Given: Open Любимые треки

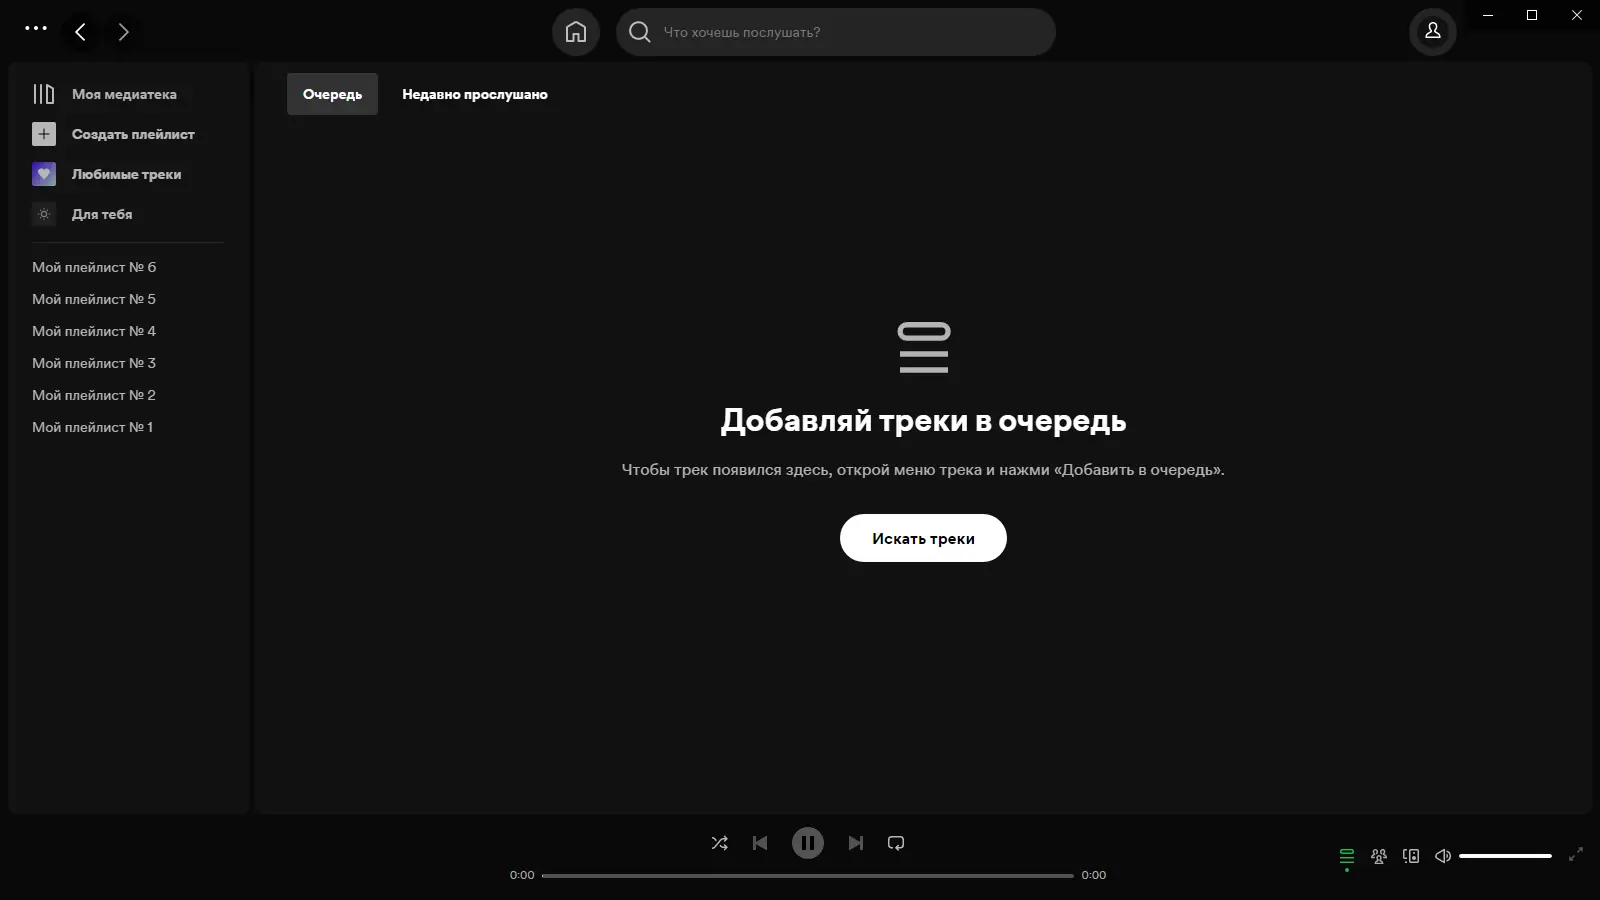Looking at the screenshot, I should (127, 174).
